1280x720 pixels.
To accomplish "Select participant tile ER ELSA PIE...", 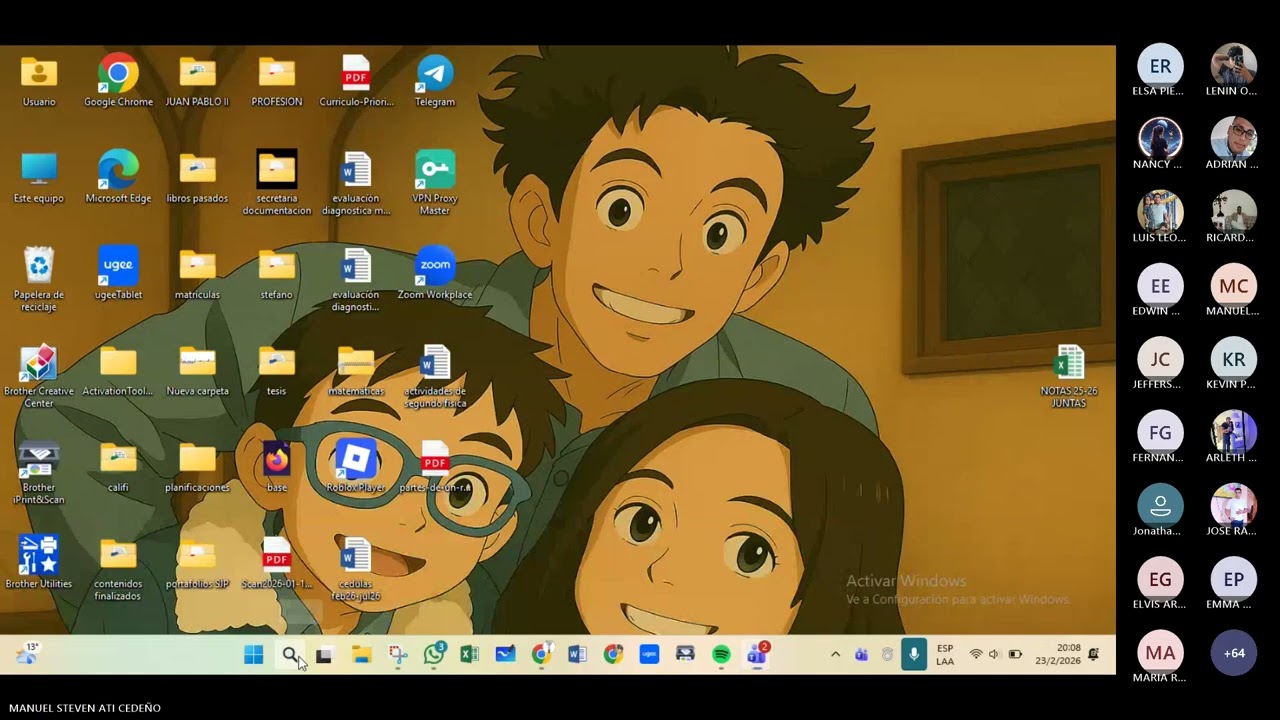I will (1160, 71).
